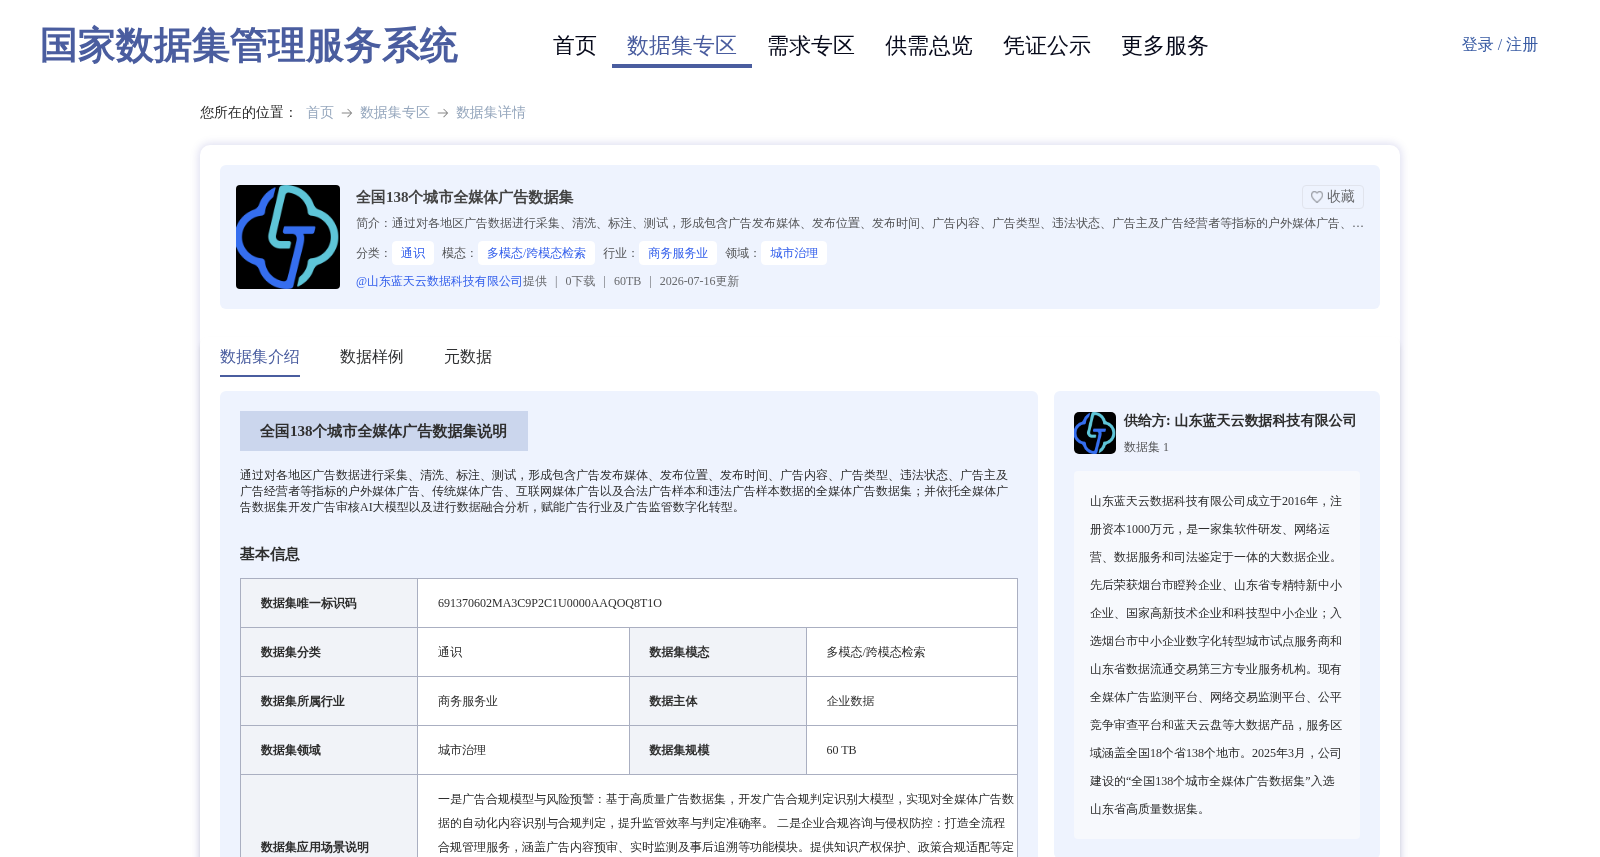
Task: Click the 国家数据集管理服务系统 site title
Action: pos(249,46)
